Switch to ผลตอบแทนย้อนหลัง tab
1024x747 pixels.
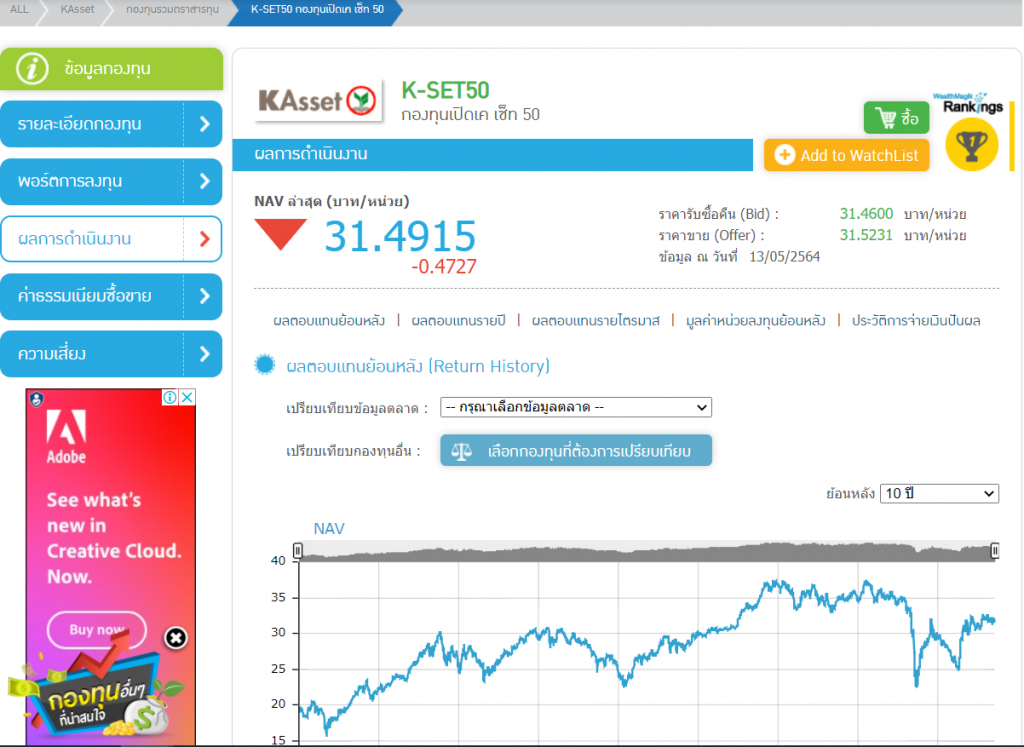[x=329, y=321]
